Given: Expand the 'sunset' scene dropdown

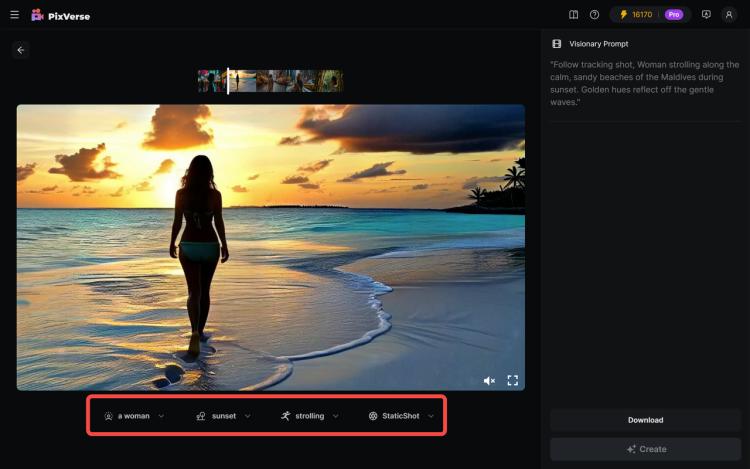Looking at the screenshot, I should (x=224, y=416).
